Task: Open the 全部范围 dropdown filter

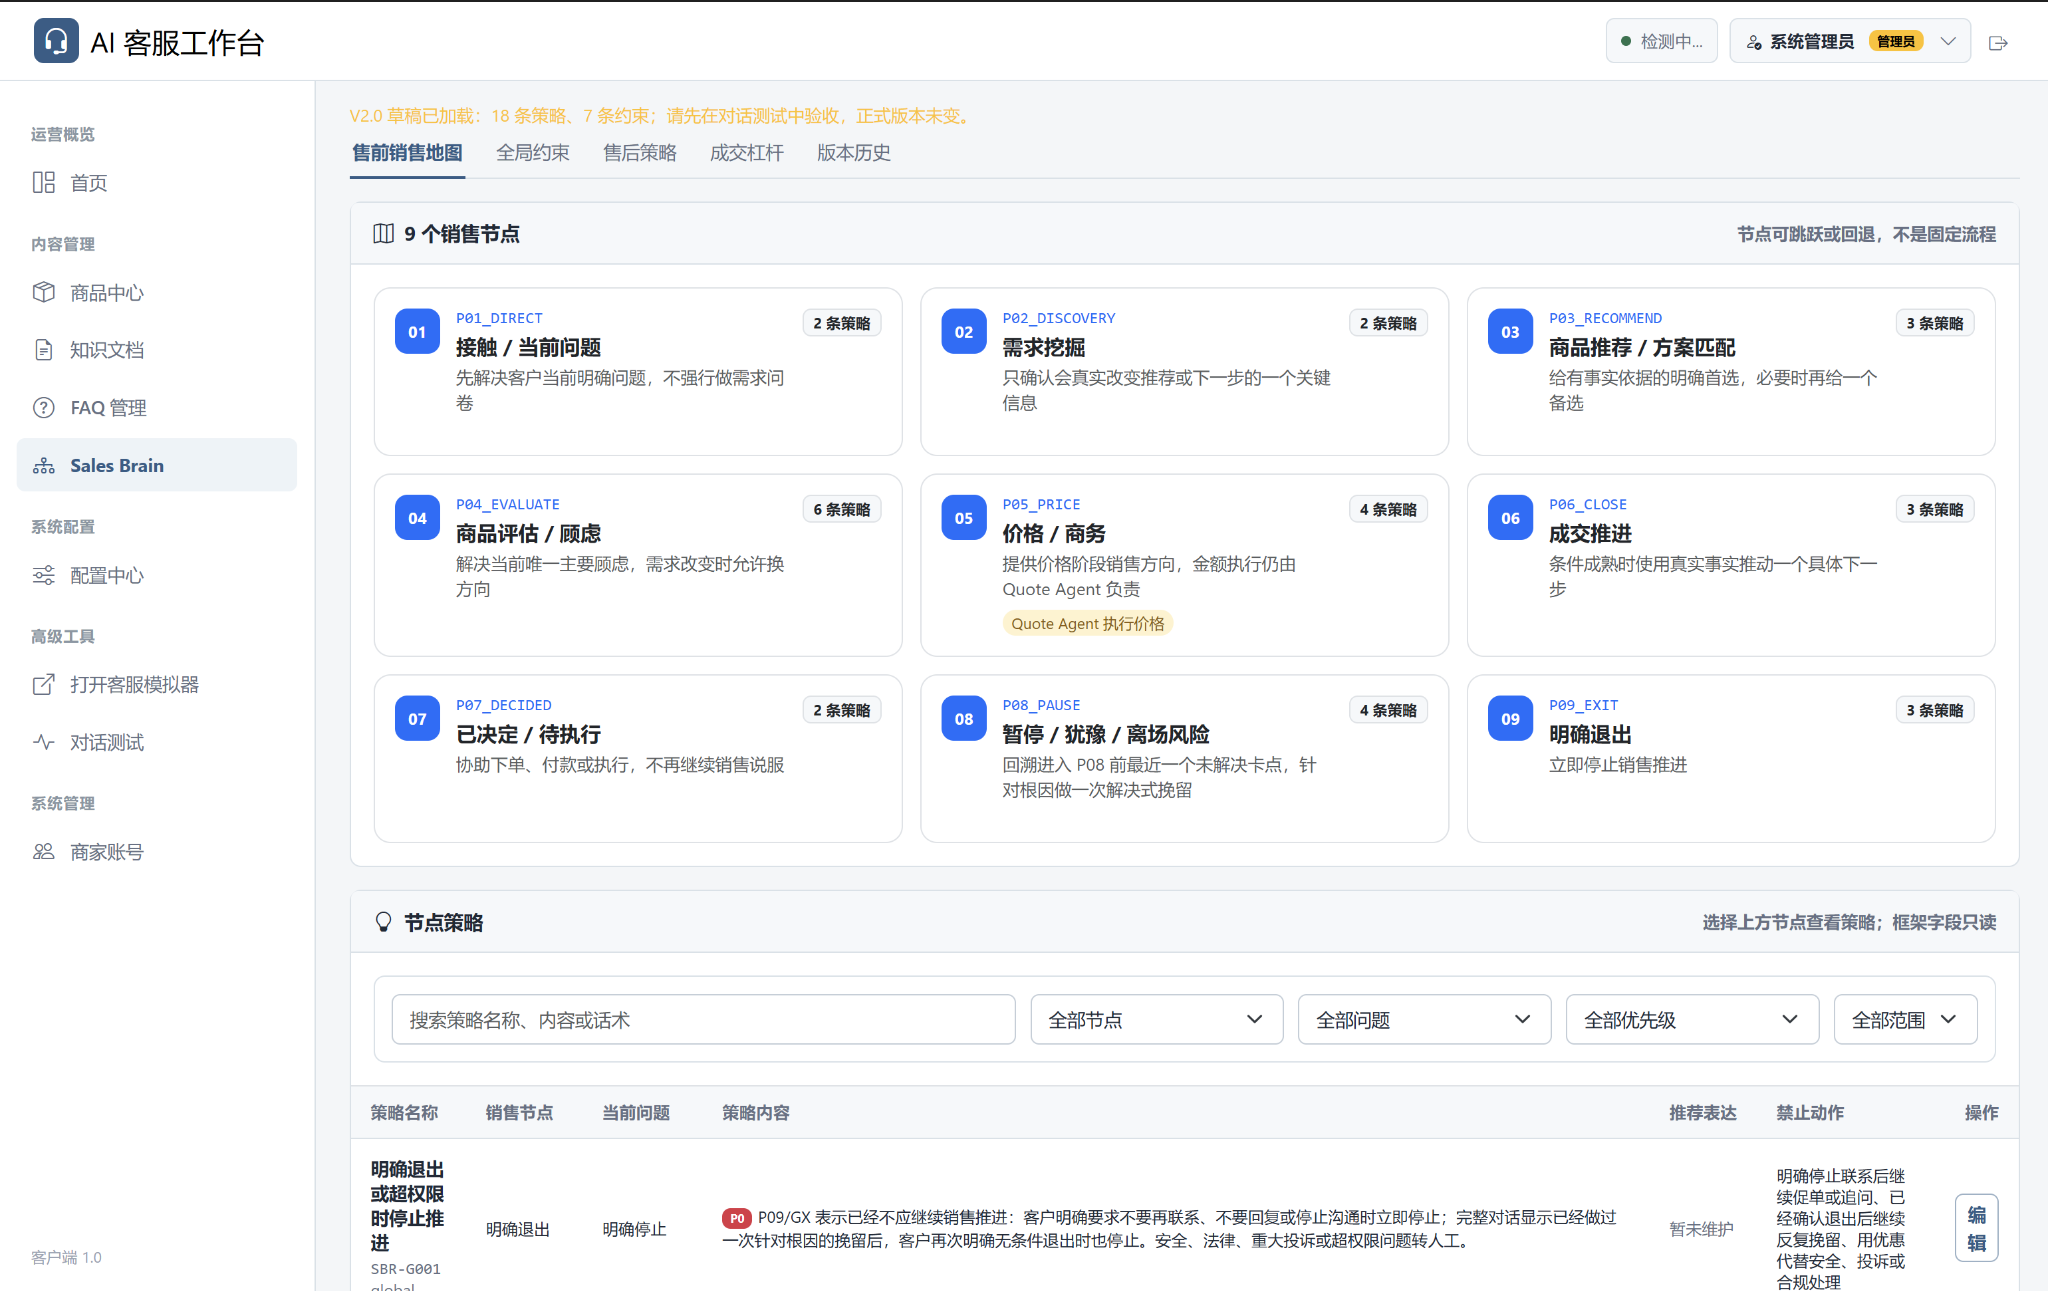Action: (x=1905, y=1019)
